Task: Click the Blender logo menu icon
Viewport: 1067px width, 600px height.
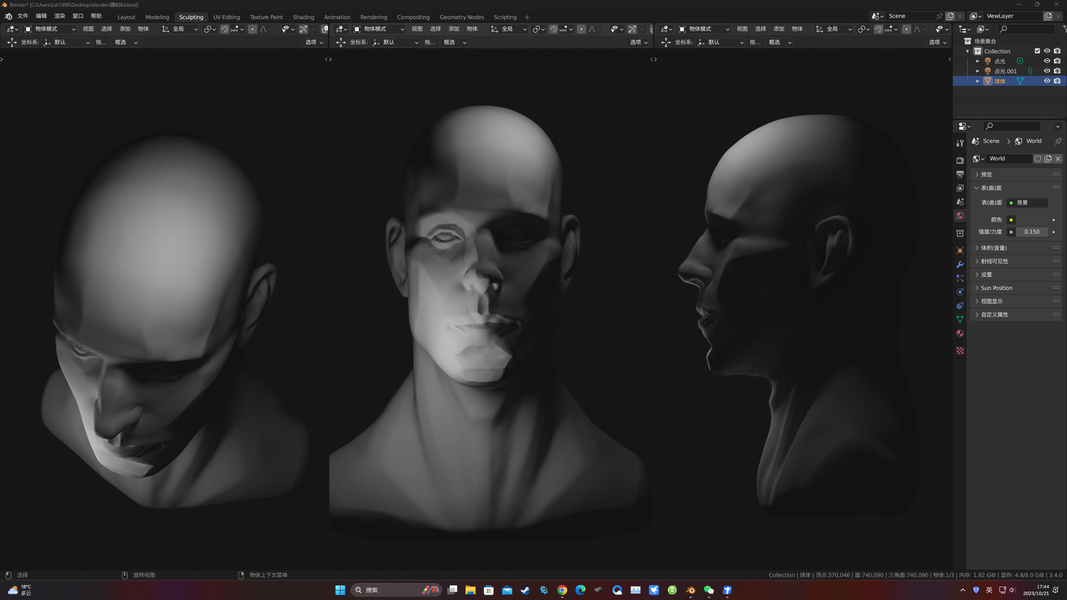Action: pyautogui.click(x=8, y=16)
